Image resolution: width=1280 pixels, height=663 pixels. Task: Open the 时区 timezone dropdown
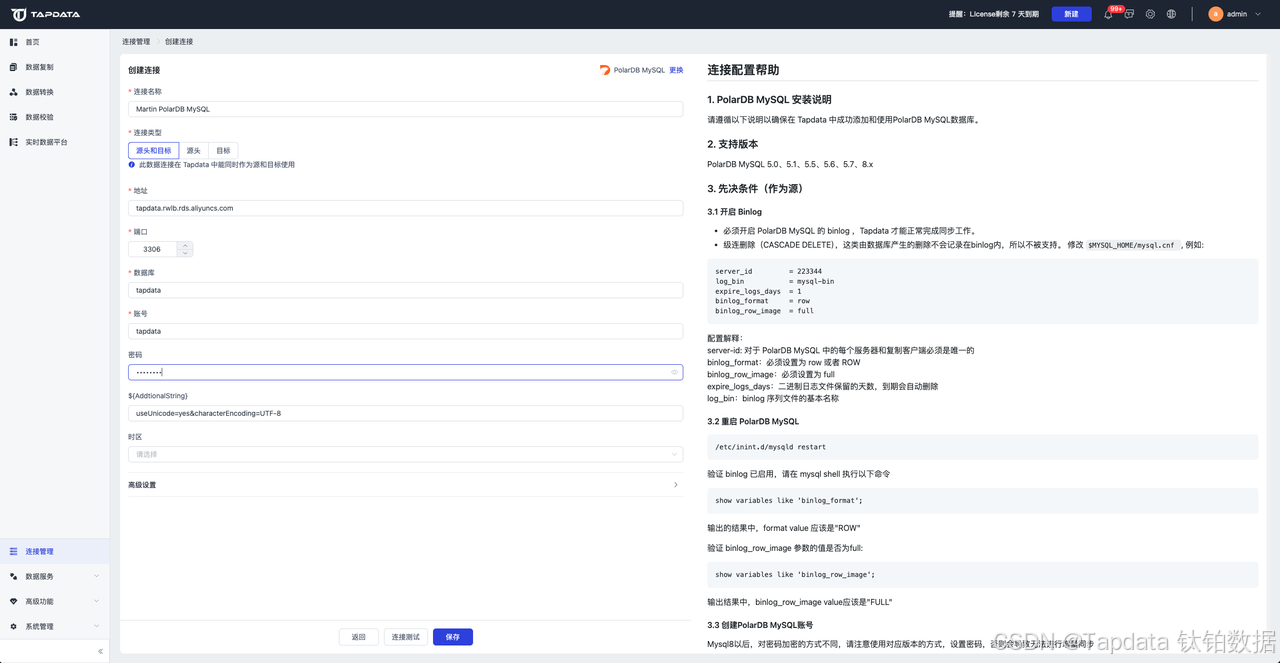point(405,454)
